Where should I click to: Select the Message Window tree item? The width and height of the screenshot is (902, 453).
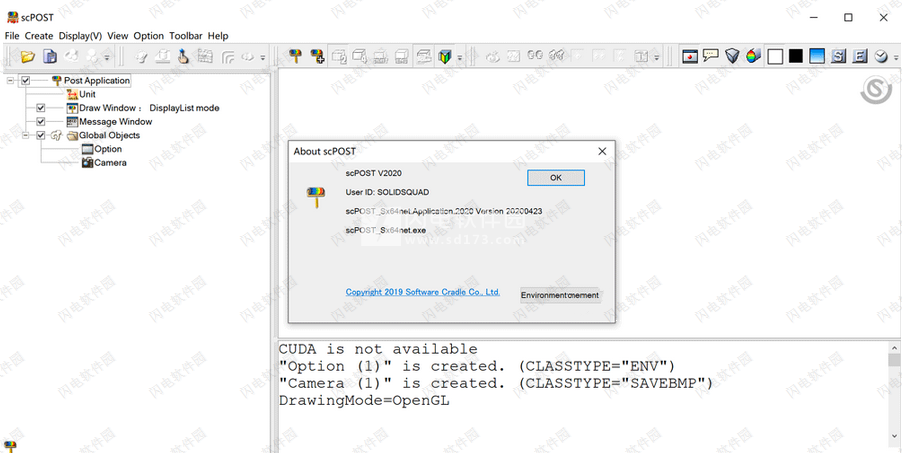click(116, 122)
